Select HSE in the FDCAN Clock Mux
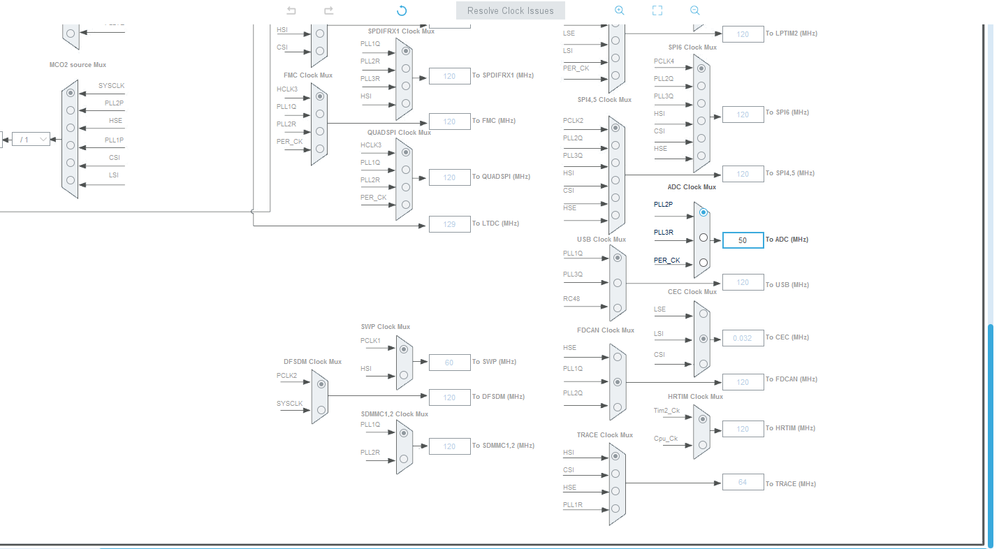Screen dimensions: 999x549 click(617, 357)
